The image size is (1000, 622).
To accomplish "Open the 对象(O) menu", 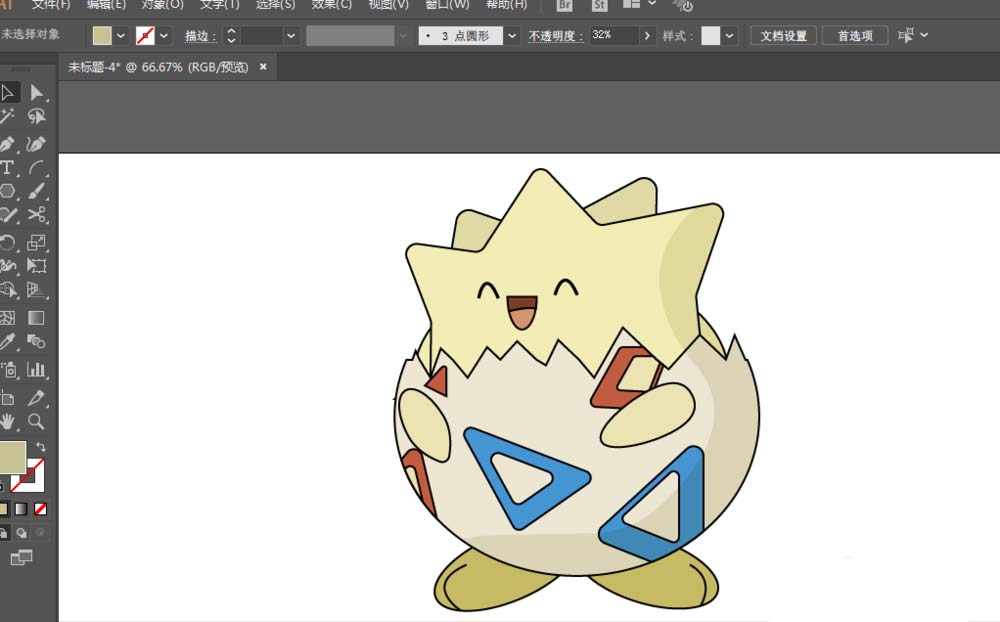I will point(163,4).
